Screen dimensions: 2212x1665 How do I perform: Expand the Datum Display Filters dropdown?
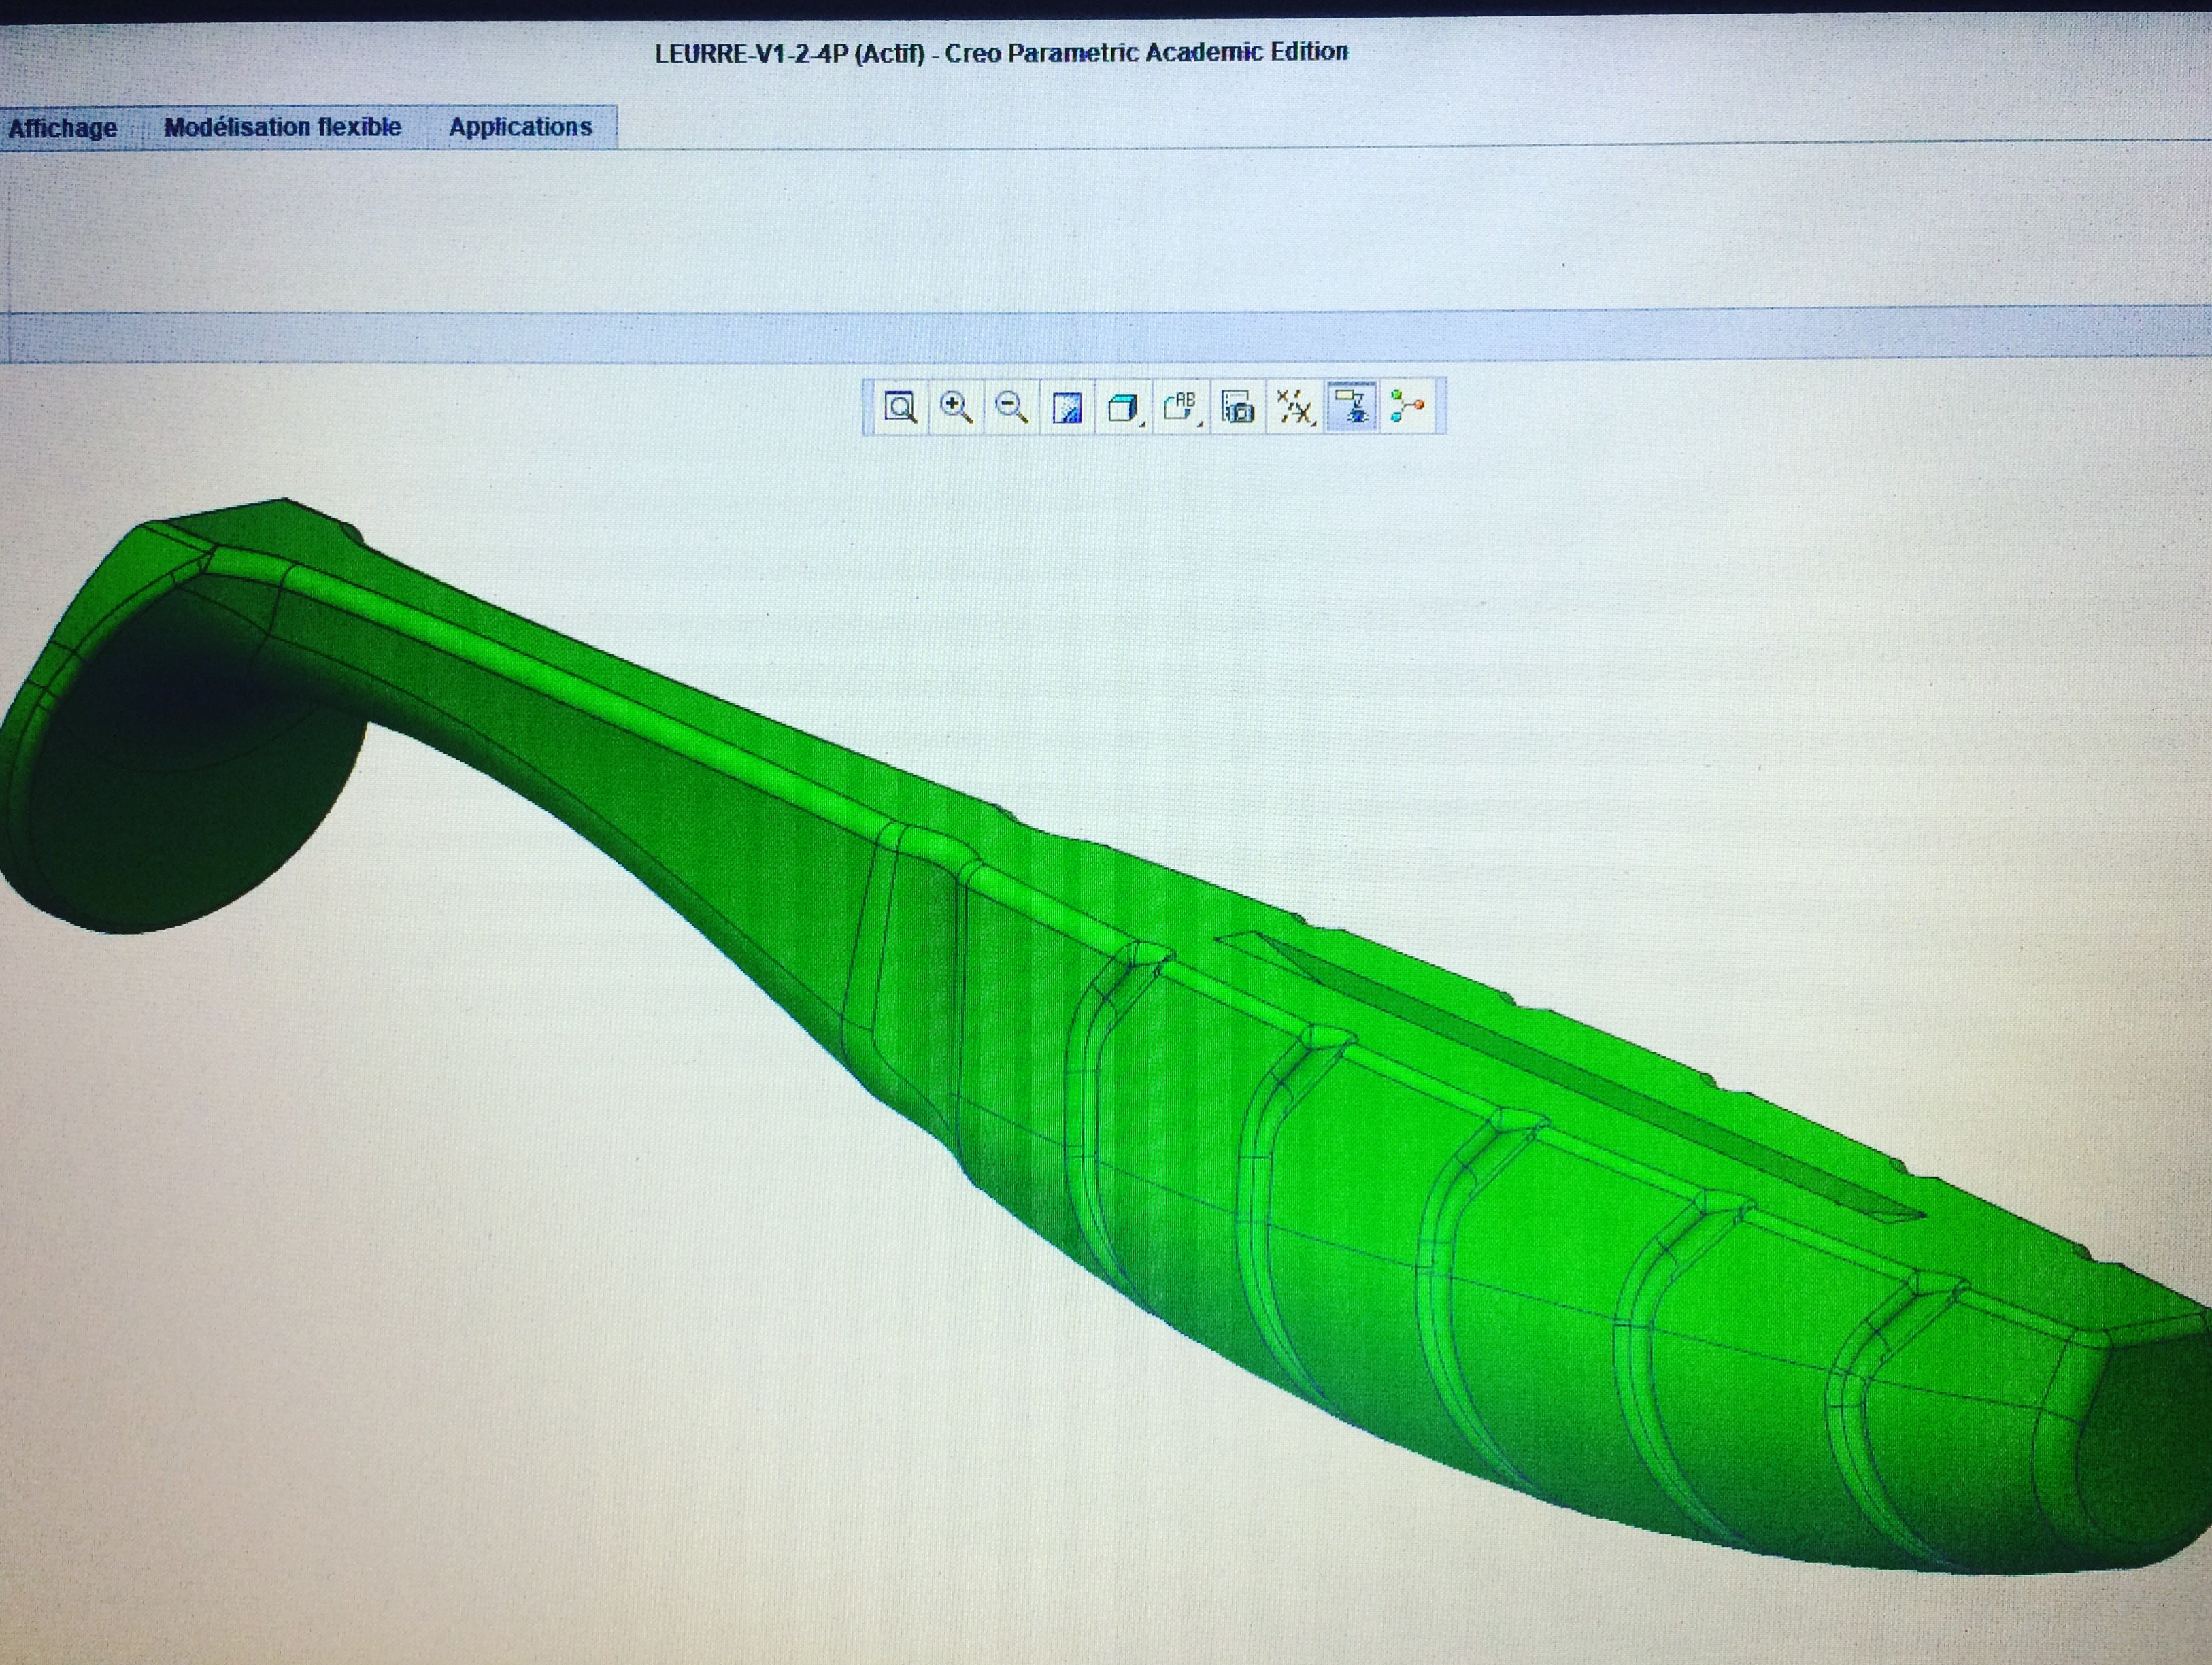click(1295, 408)
